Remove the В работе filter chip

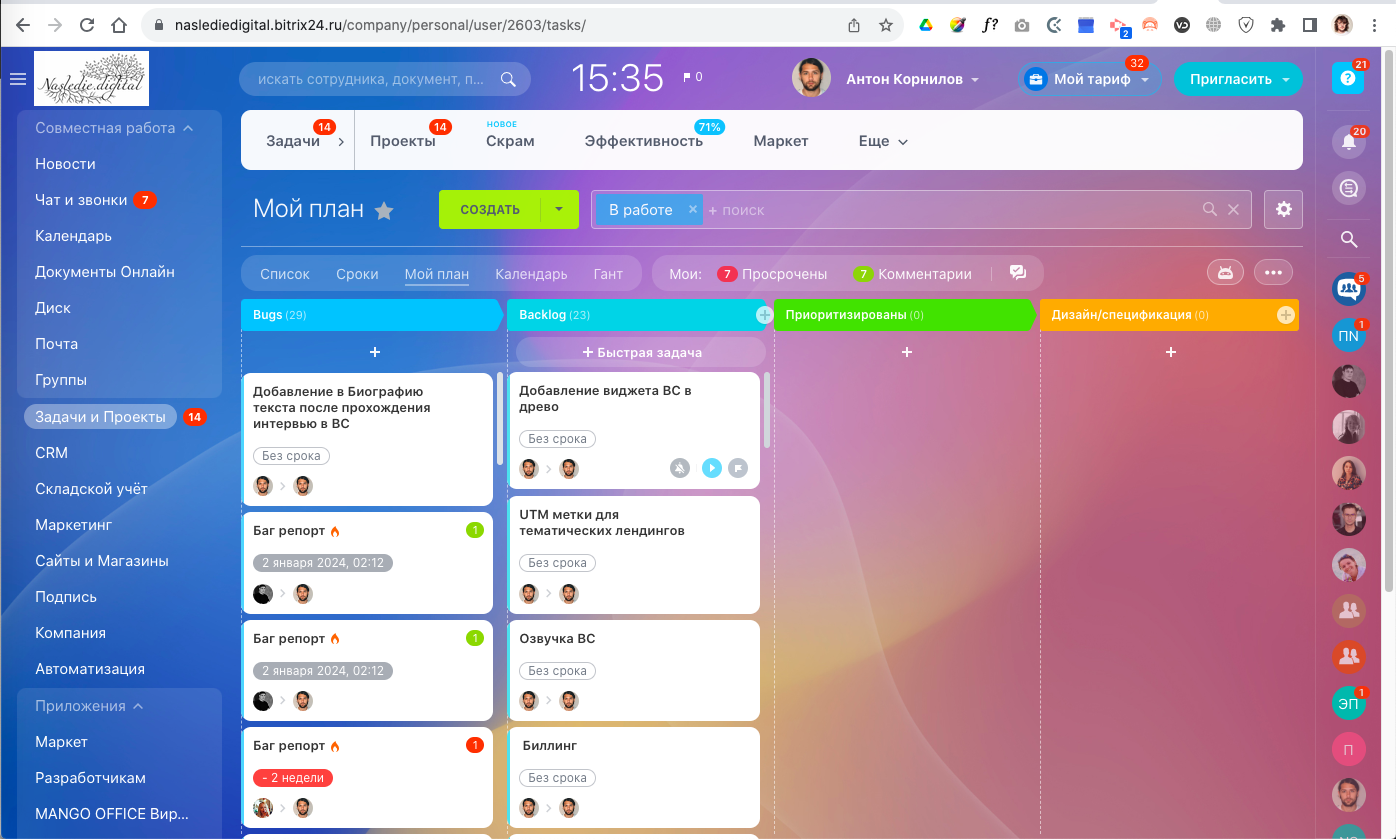[692, 209]
